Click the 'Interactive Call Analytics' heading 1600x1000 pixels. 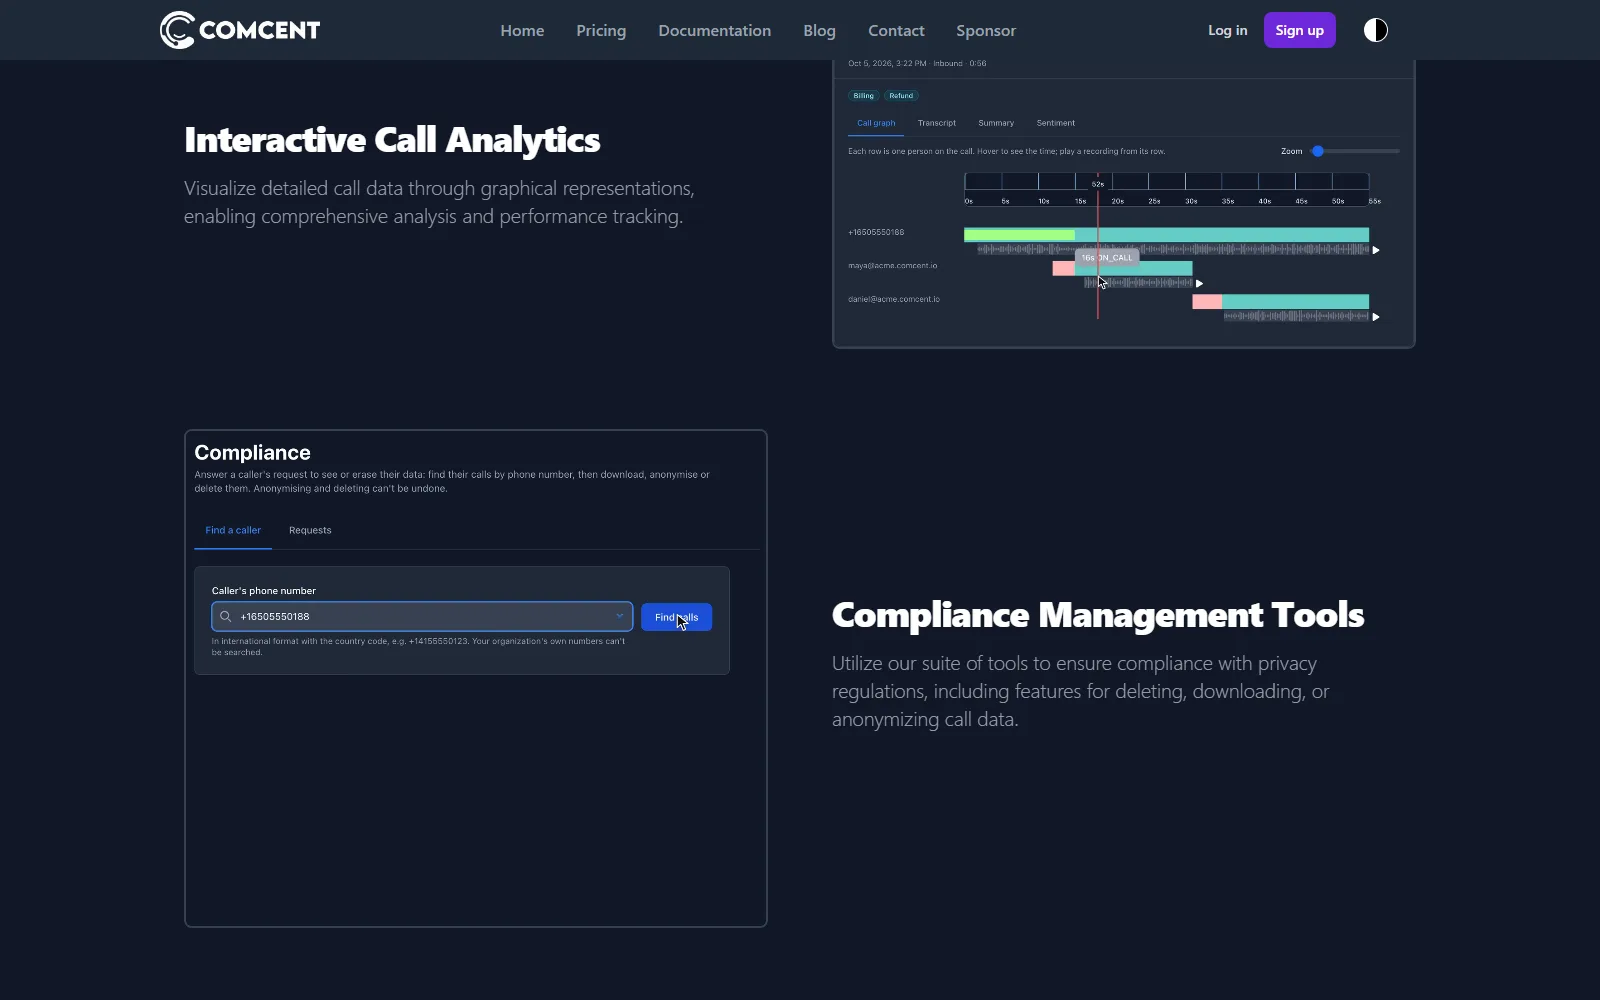click(392, 140)
